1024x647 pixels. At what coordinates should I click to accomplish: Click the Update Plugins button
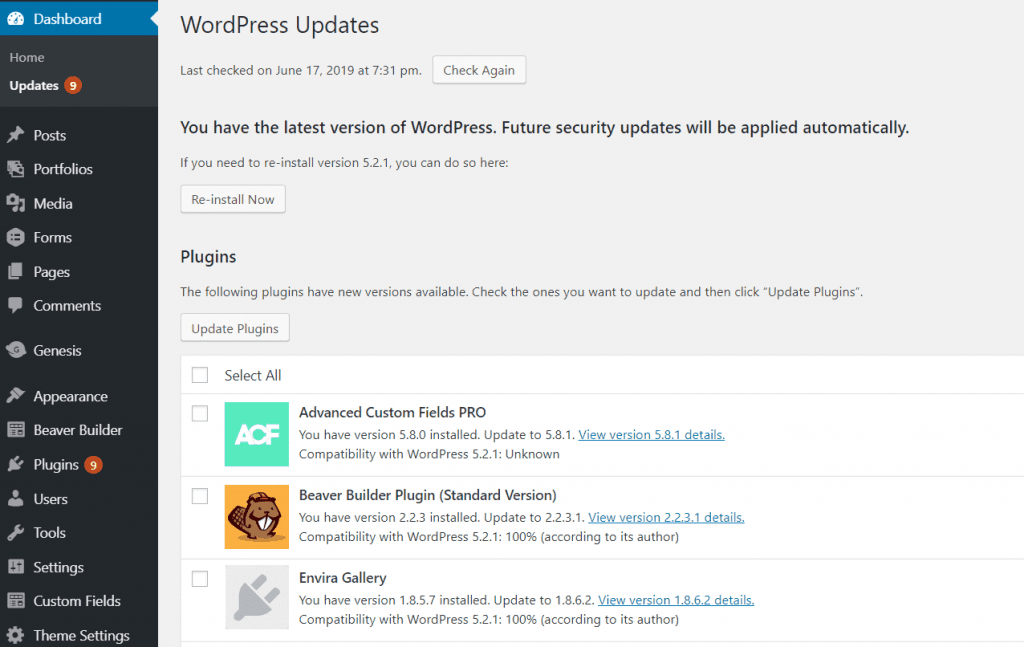point(234,328)
